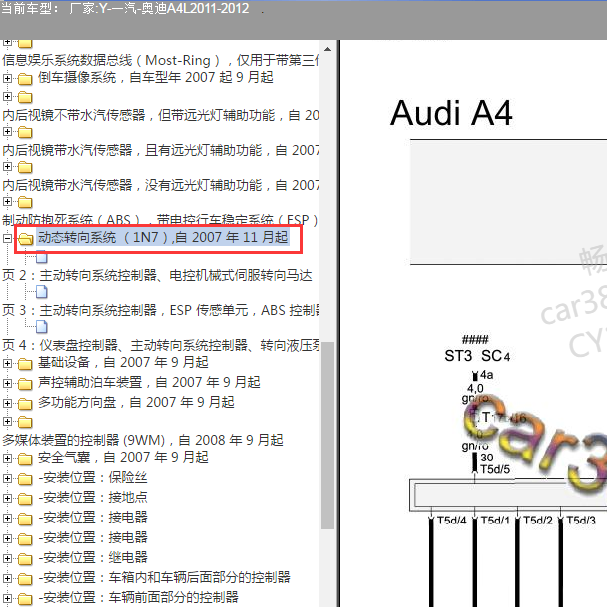Expand the -安装位置：保险丝 node

tap(7, 478)
